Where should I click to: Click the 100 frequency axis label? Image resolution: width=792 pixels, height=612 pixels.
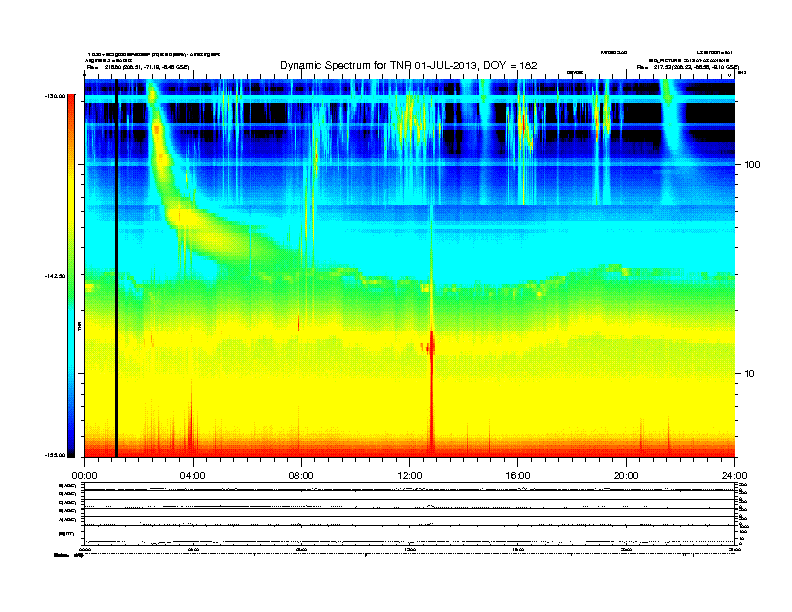(752, 165)
